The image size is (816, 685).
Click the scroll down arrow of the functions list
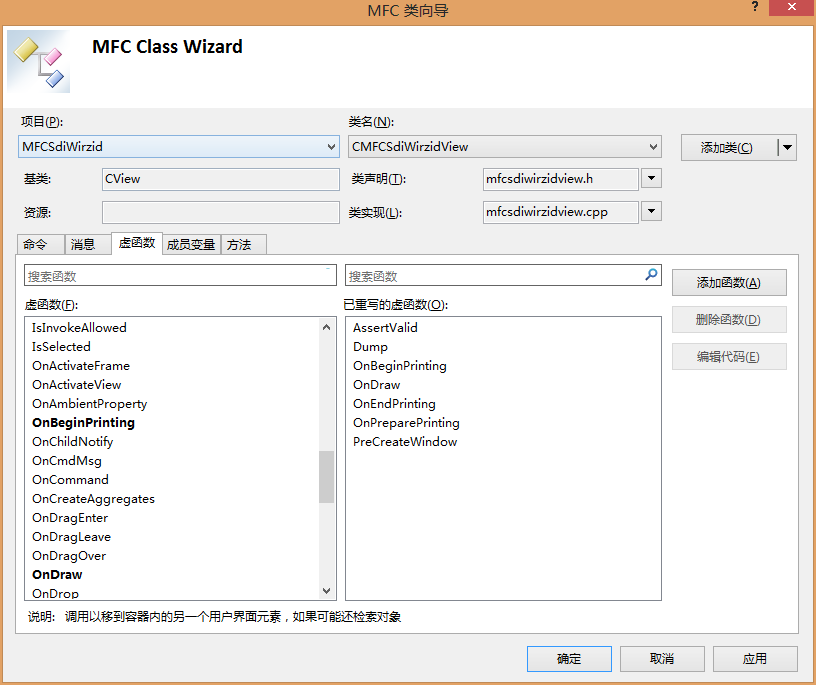pos(326,591)
